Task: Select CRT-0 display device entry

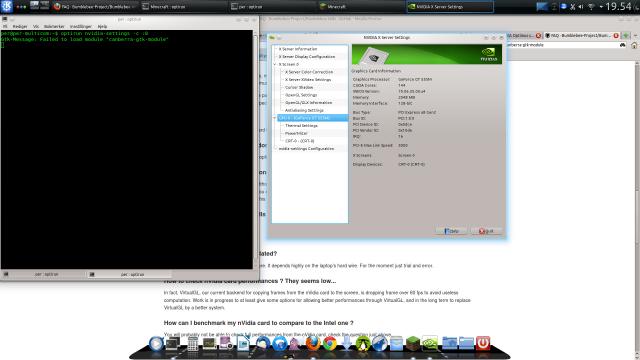Action: pos(300,141)
